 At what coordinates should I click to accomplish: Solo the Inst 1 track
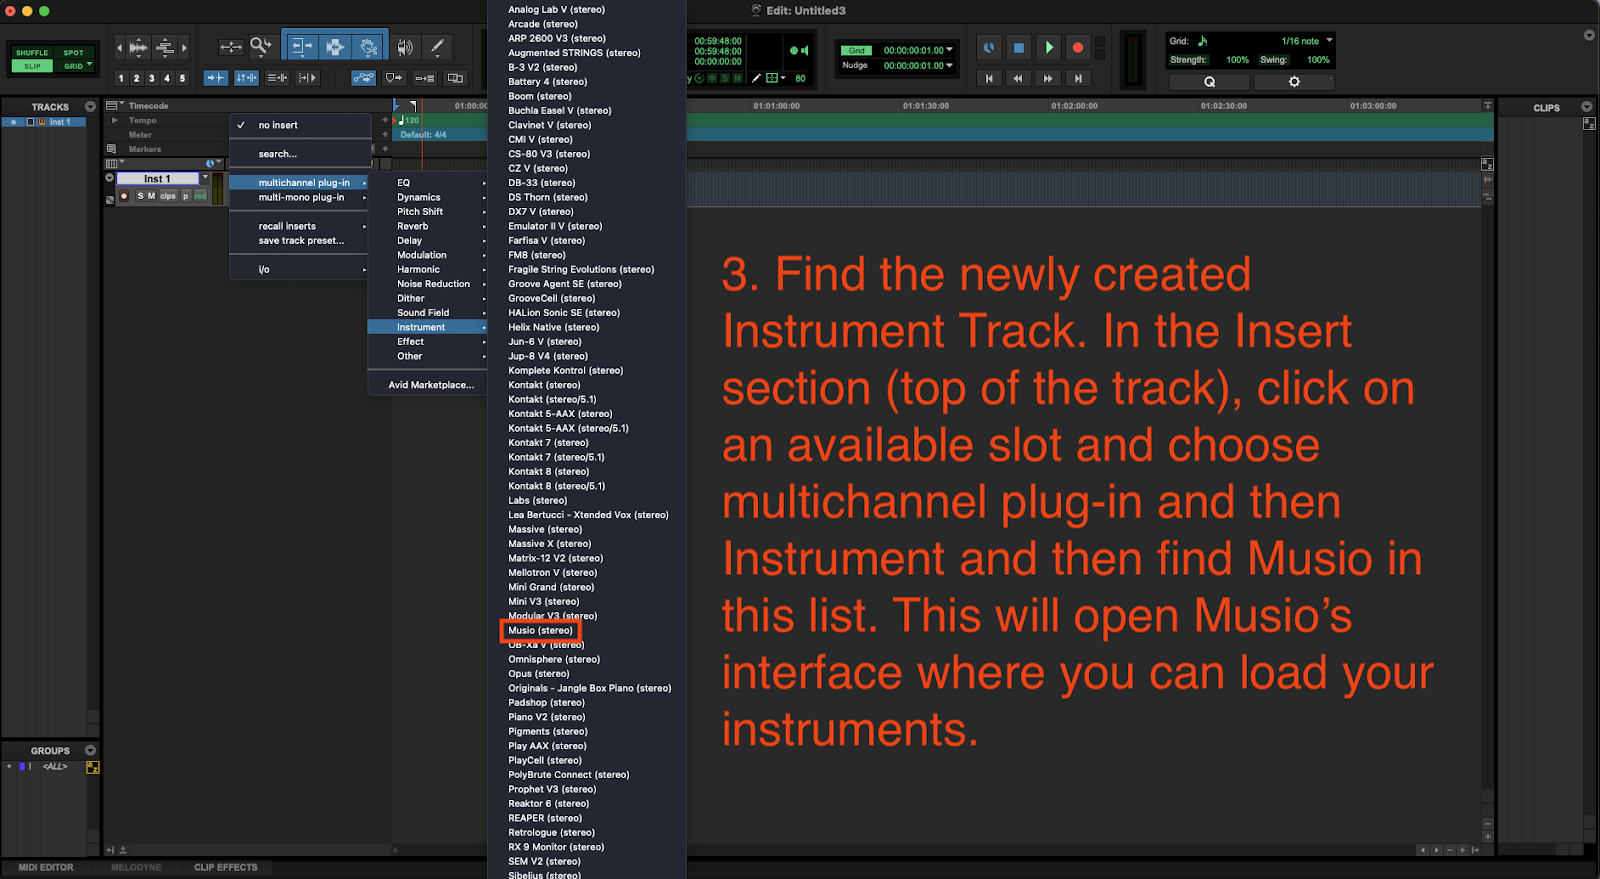pos(140,196)
